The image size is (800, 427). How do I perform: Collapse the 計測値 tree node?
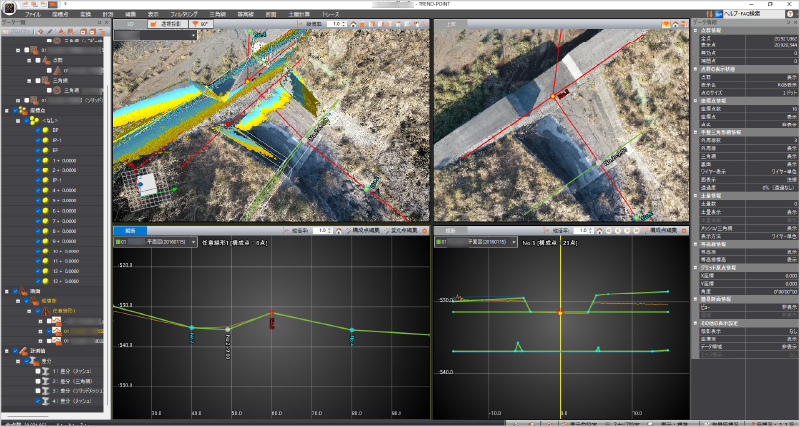pyautogui.click(x=7, y=350)
